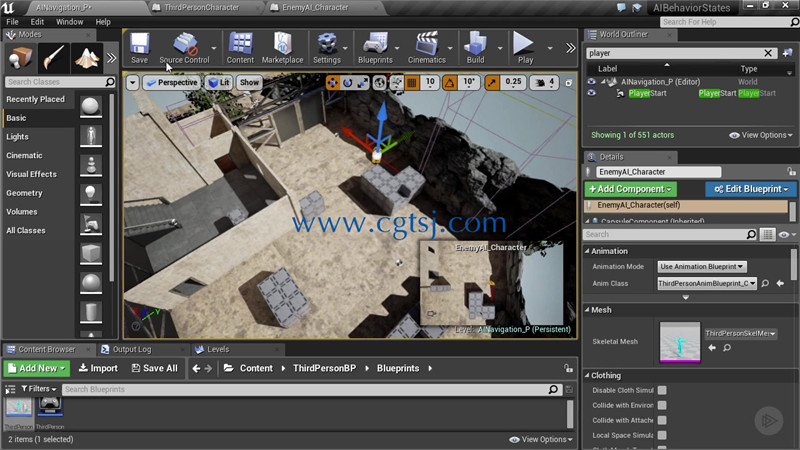The height and width of the screenshot is (450, 800).
Task: Select the scale tool in viewport toolbar
Action: pyautogui.click(x=362, y=83)
